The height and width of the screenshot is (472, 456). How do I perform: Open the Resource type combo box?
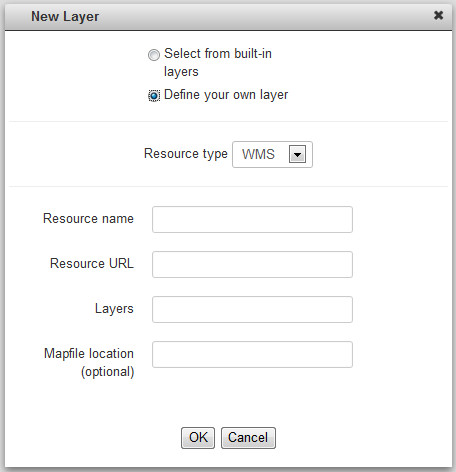pyautogui.click(x=272, y=154)
